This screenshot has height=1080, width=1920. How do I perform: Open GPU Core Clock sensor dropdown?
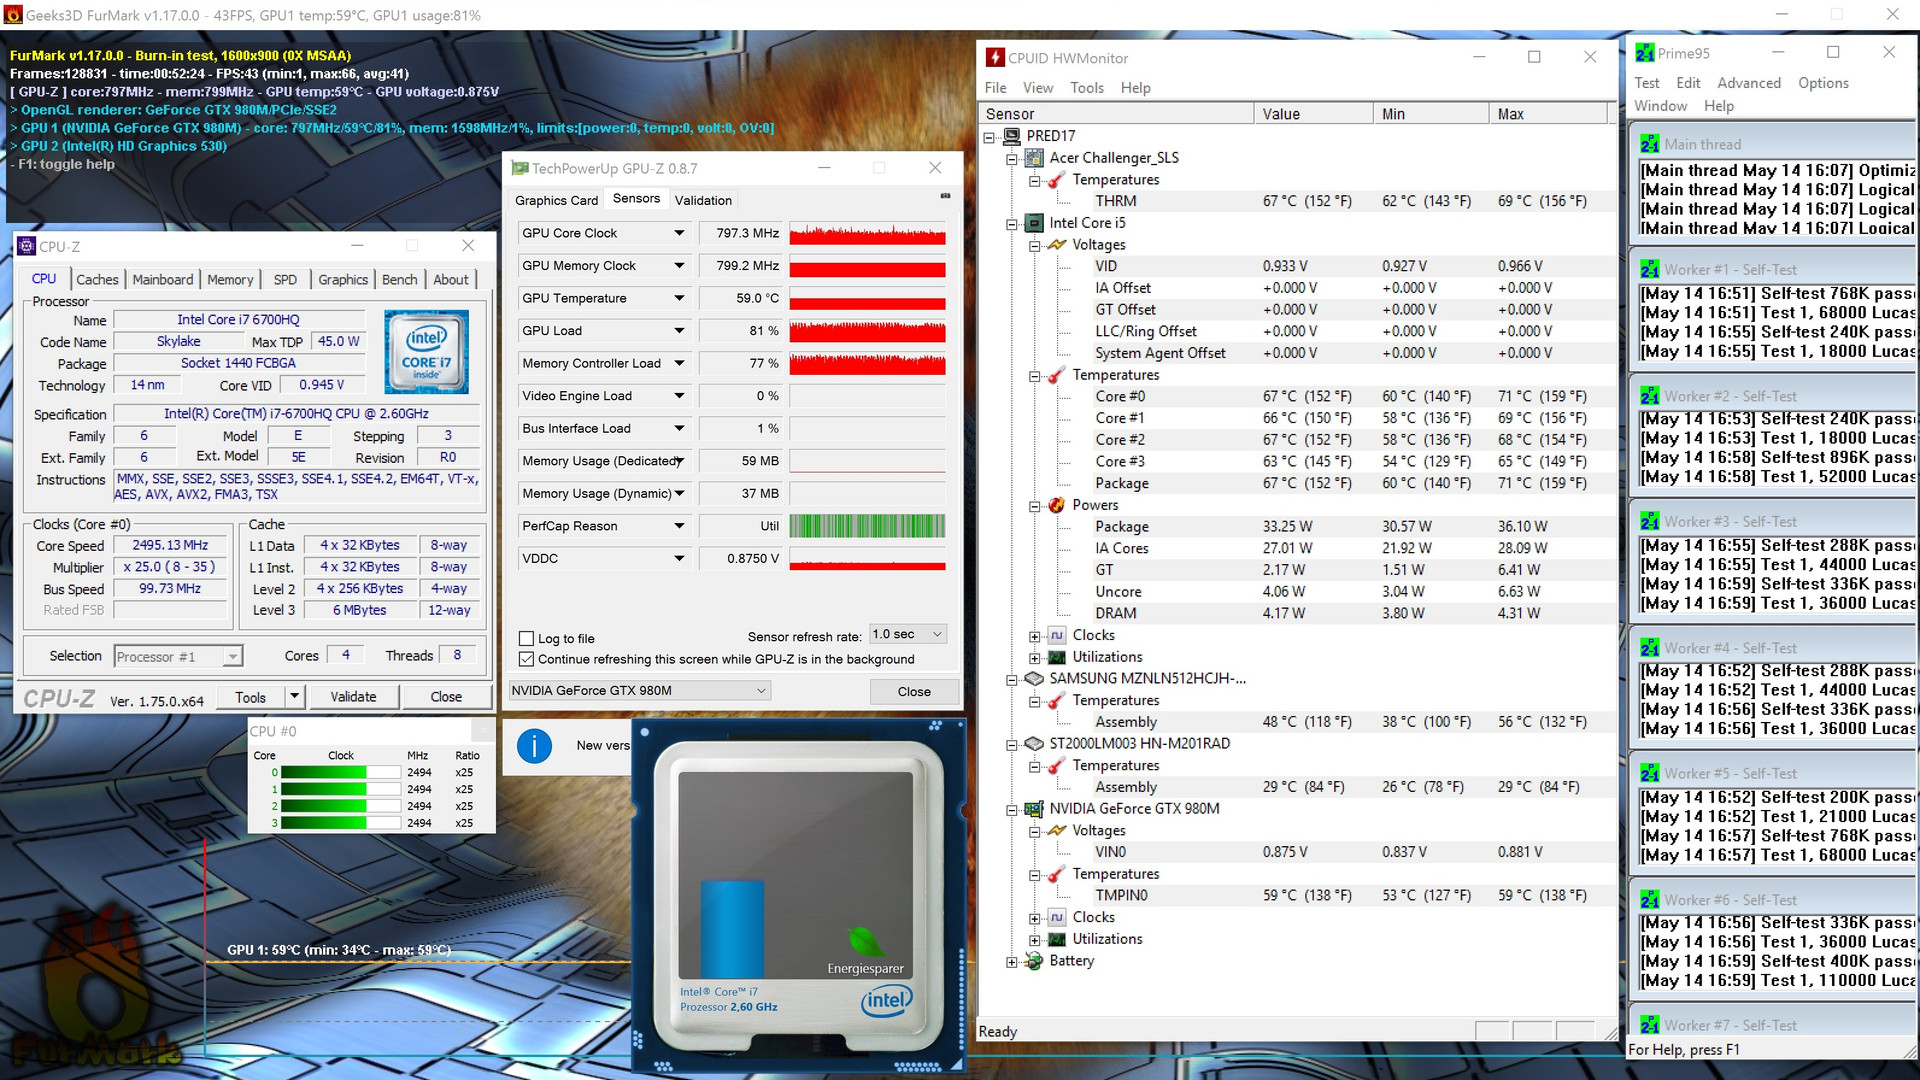[x=679, y=234]
